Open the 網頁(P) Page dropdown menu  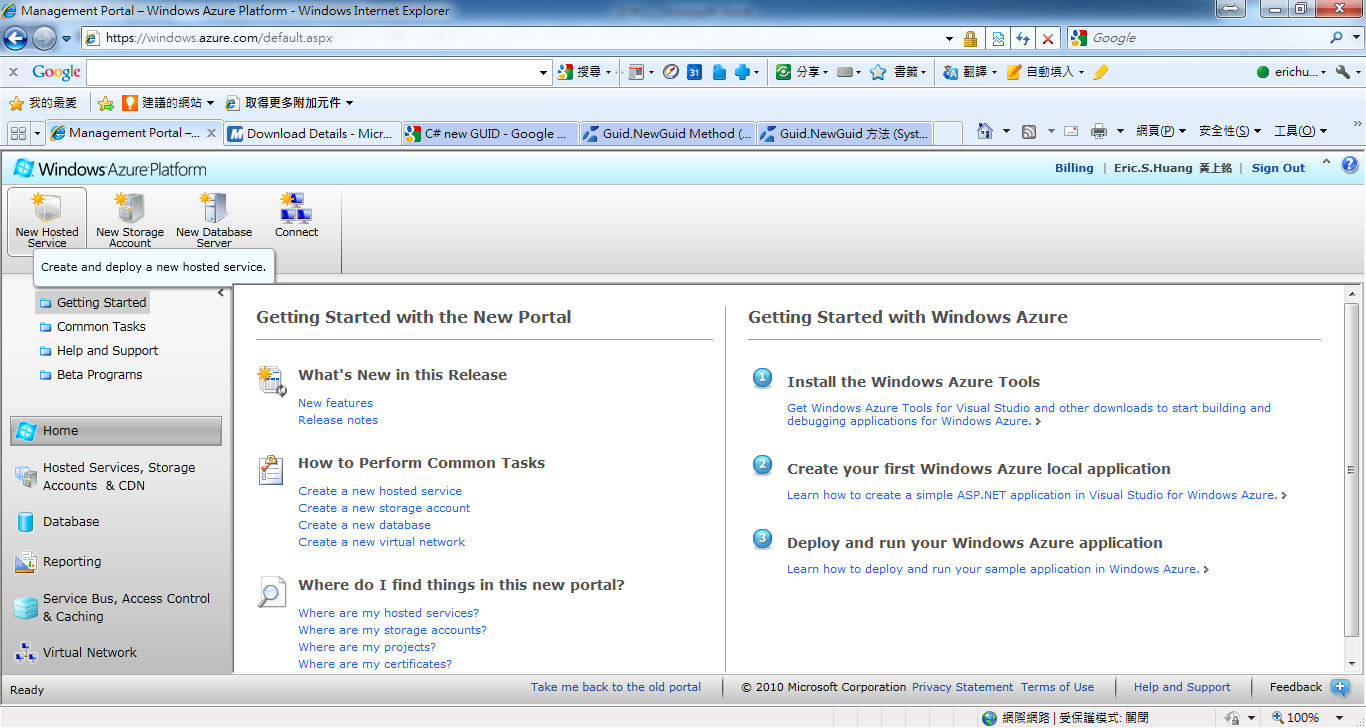[x=1161, y=131]
